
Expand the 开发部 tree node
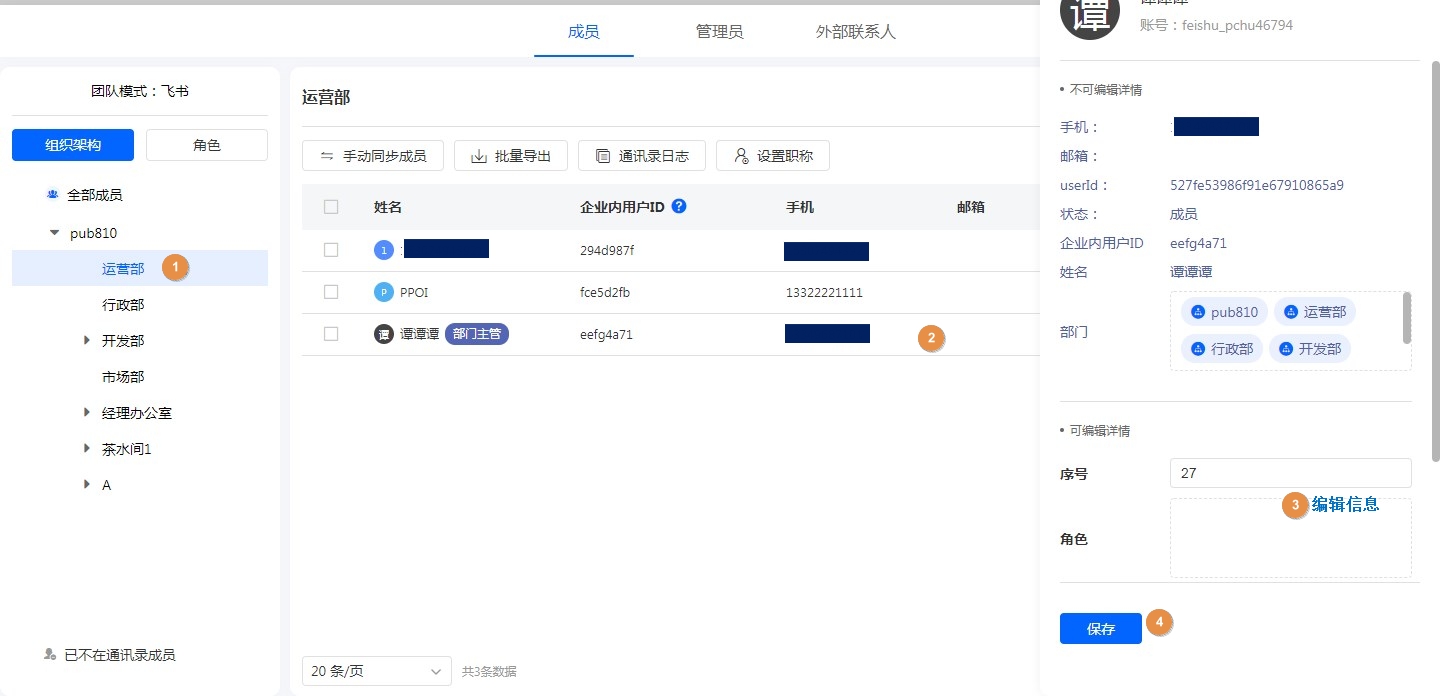(x=87, y=341)
